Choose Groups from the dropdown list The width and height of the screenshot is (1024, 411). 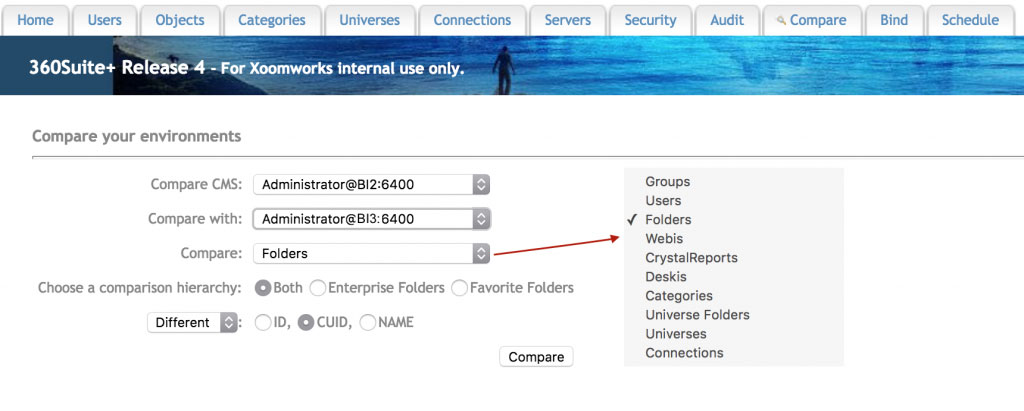(667, 182)
